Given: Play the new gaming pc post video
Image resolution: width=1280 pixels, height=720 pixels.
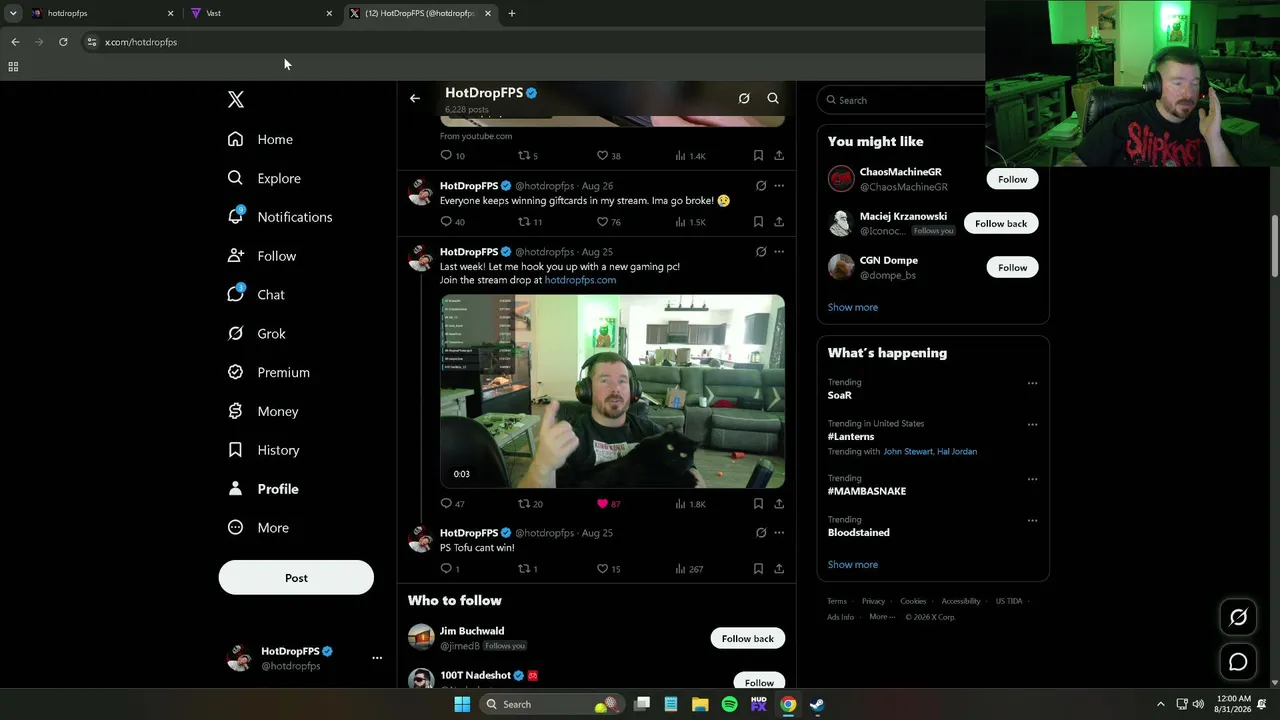Looking at the screenshot, I should click(x=612, y=391).
